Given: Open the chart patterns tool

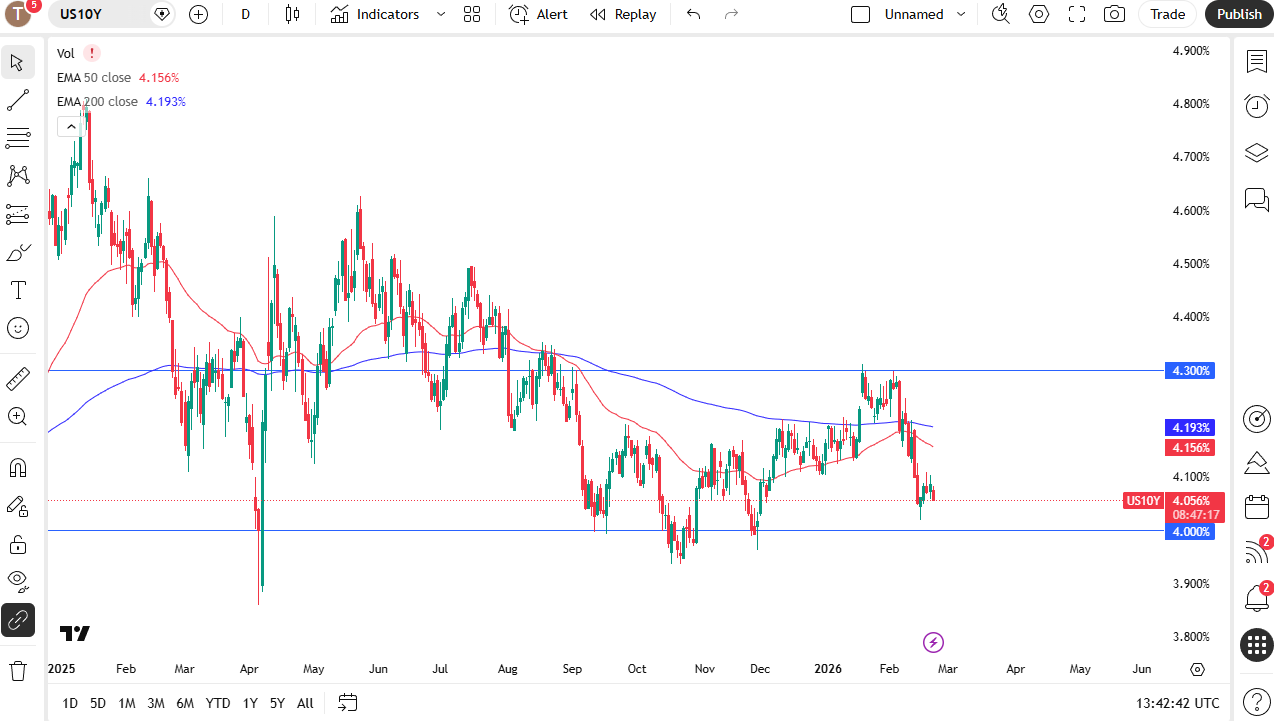Looking at the screenshot, I should click(x=18, y=176).
